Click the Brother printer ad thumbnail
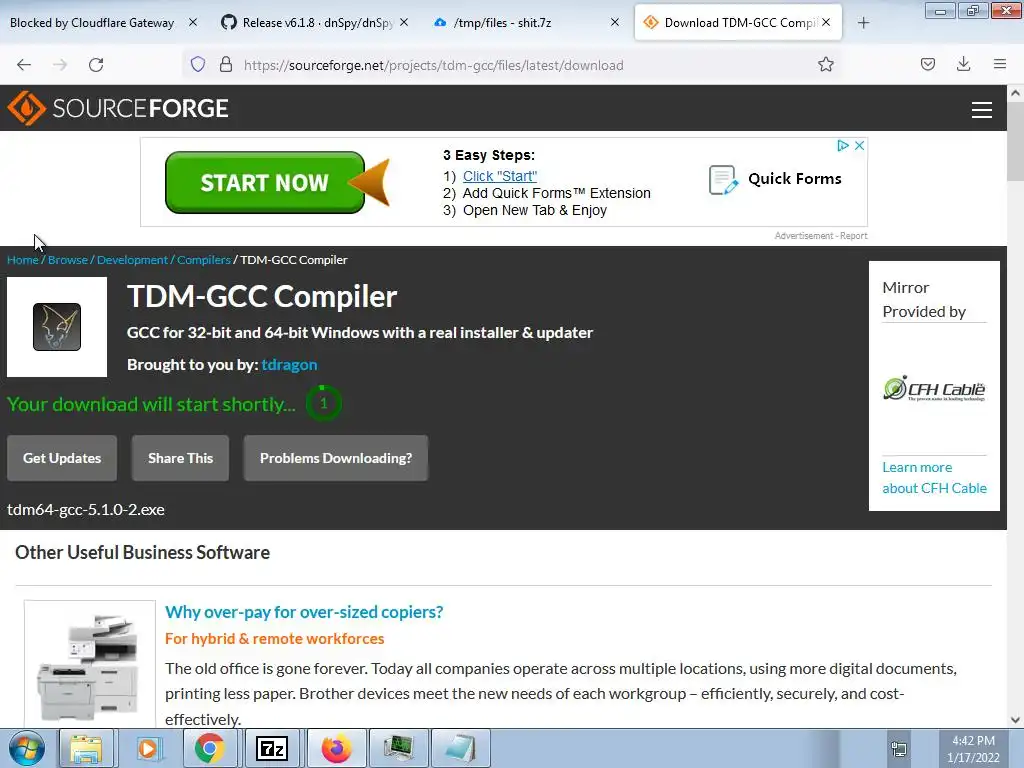Image resolution: width=1024 pixels, height=768 pixels. coord(89,665)
